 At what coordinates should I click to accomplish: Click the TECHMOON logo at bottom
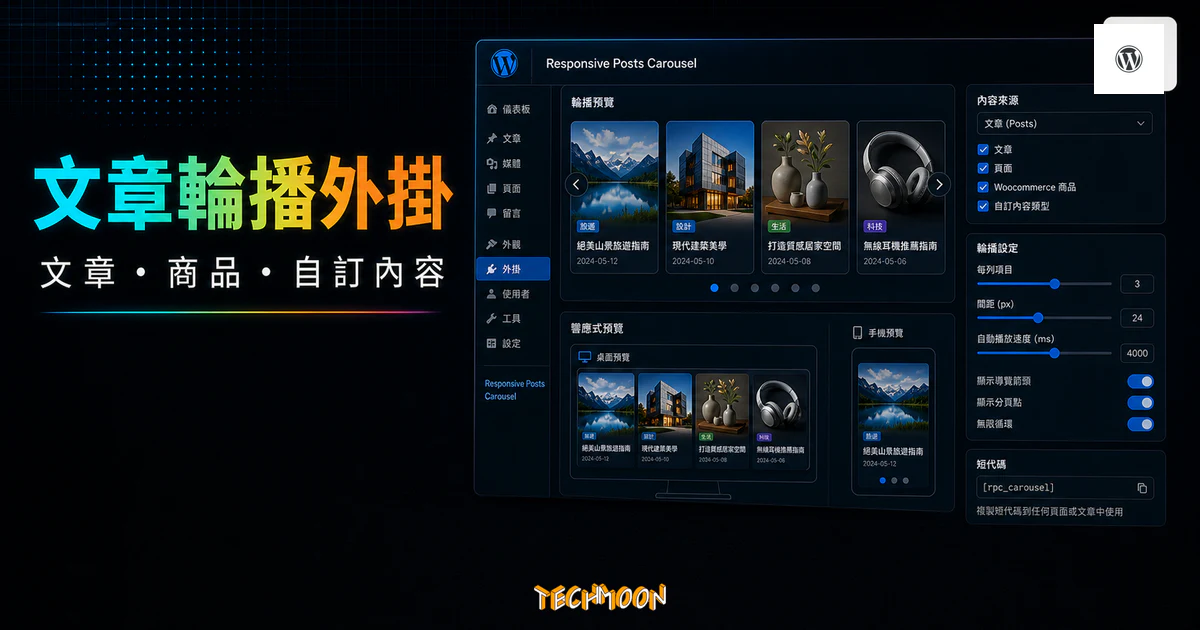[600, 598]
